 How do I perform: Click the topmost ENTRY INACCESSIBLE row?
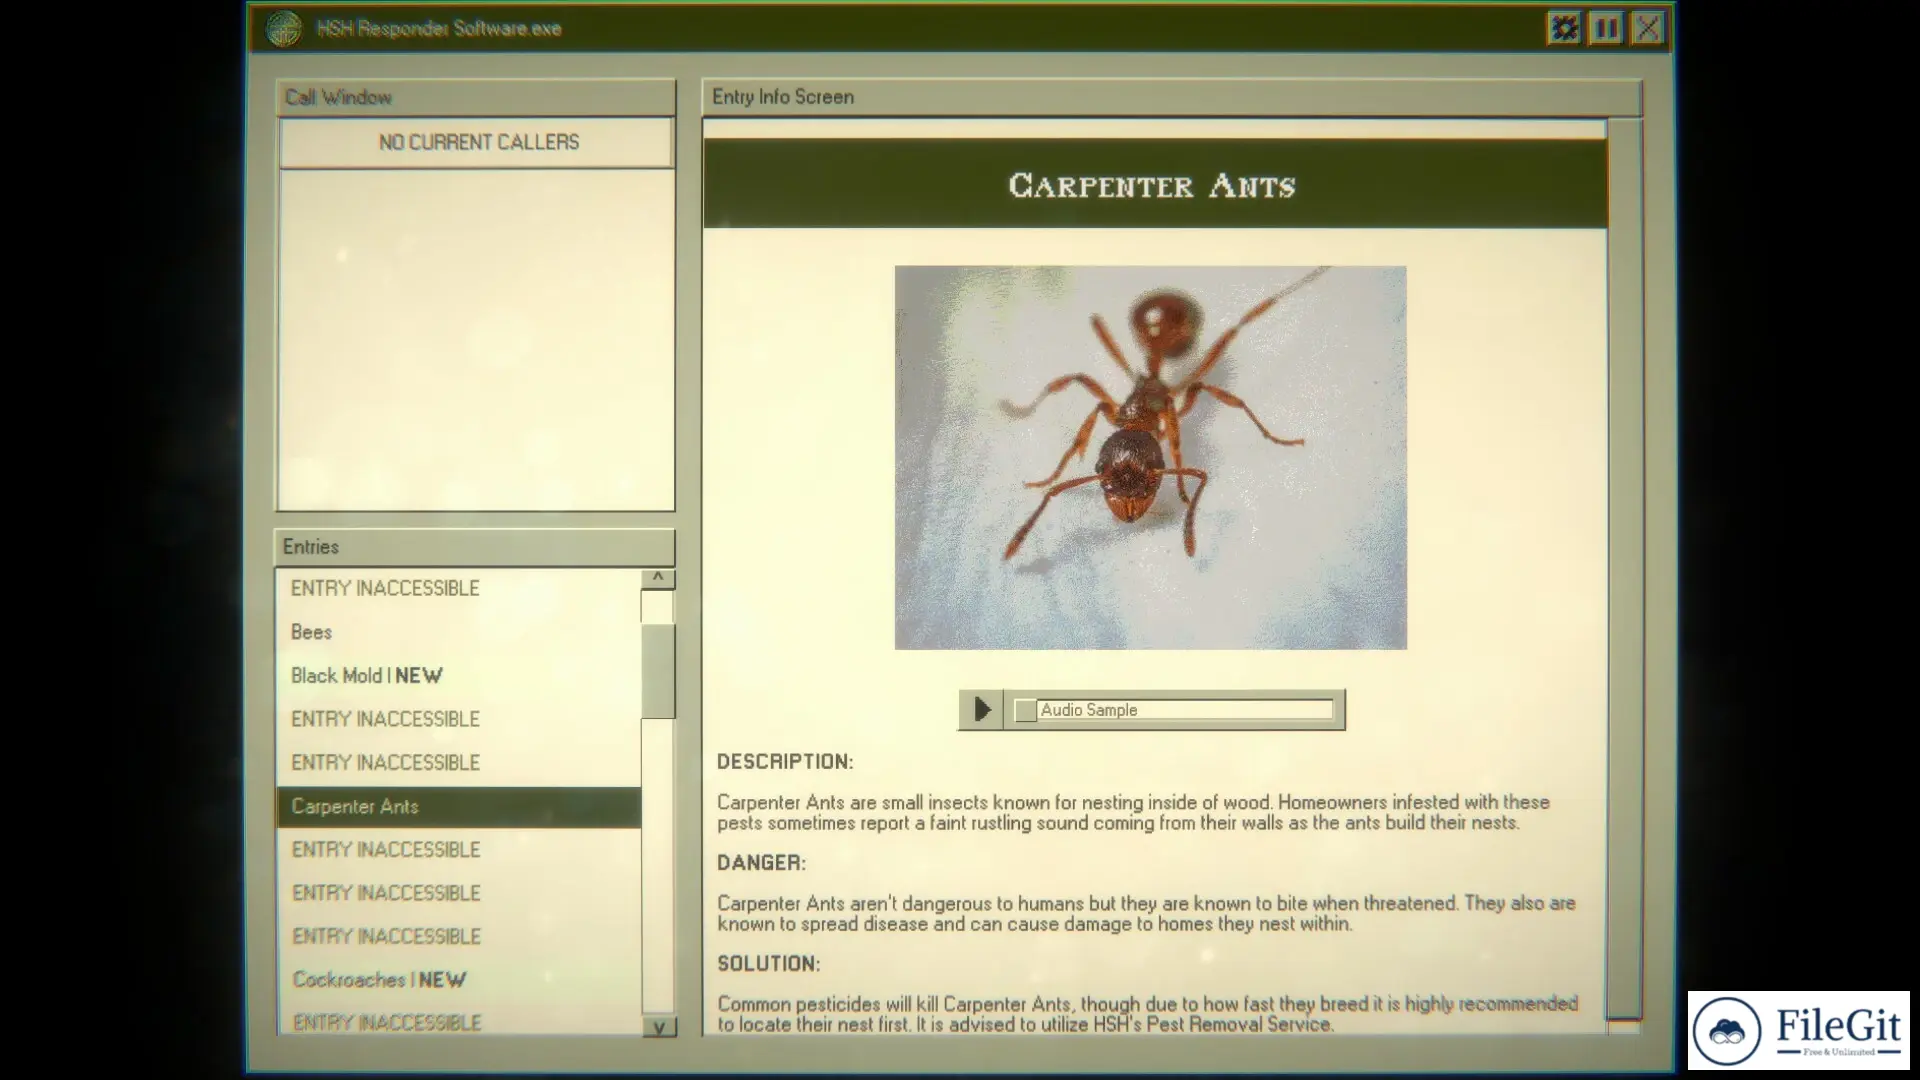click(x=458, y=589)
